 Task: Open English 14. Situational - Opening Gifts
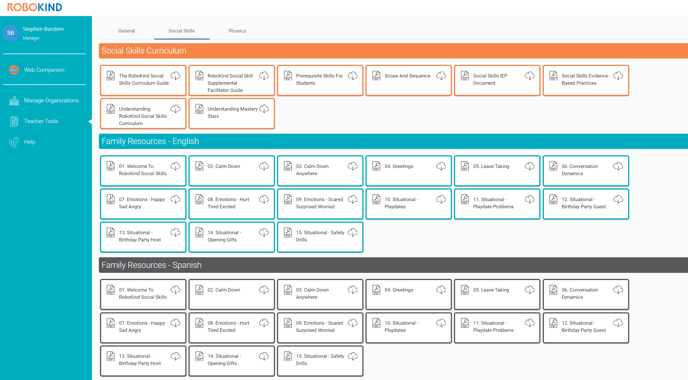point(232,237)
